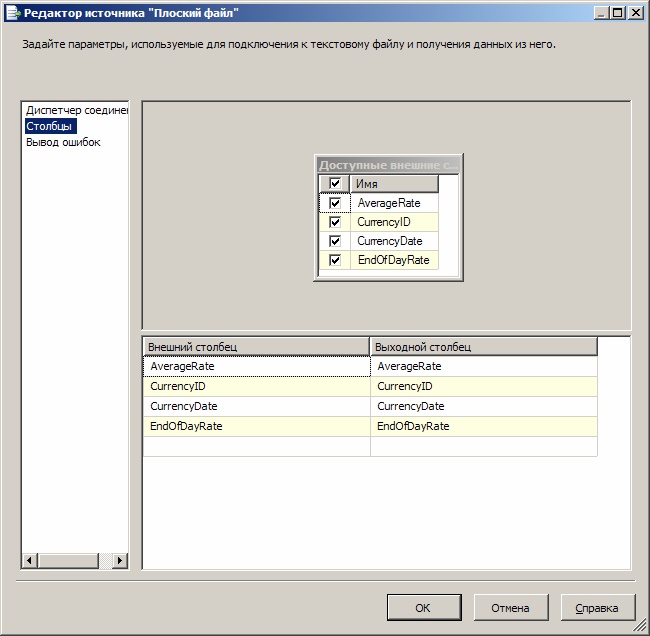Open help with the Справка button
Screen dimensions: 650x636
tap(597, 607)
